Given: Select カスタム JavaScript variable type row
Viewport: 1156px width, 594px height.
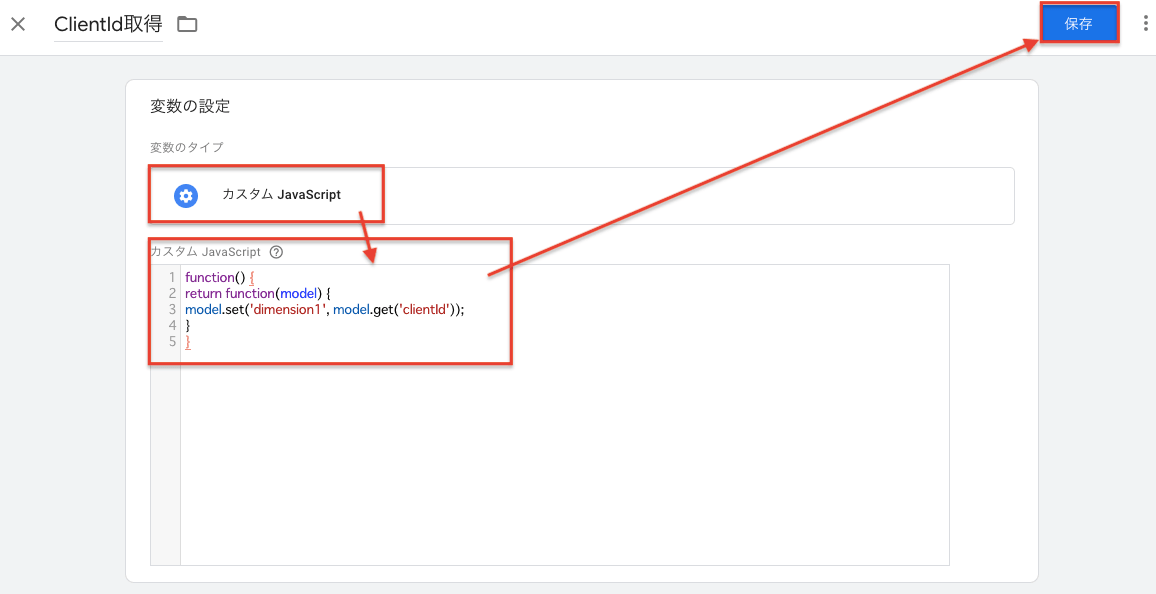Looking at the screenshot, I should [x=582, y=195].
